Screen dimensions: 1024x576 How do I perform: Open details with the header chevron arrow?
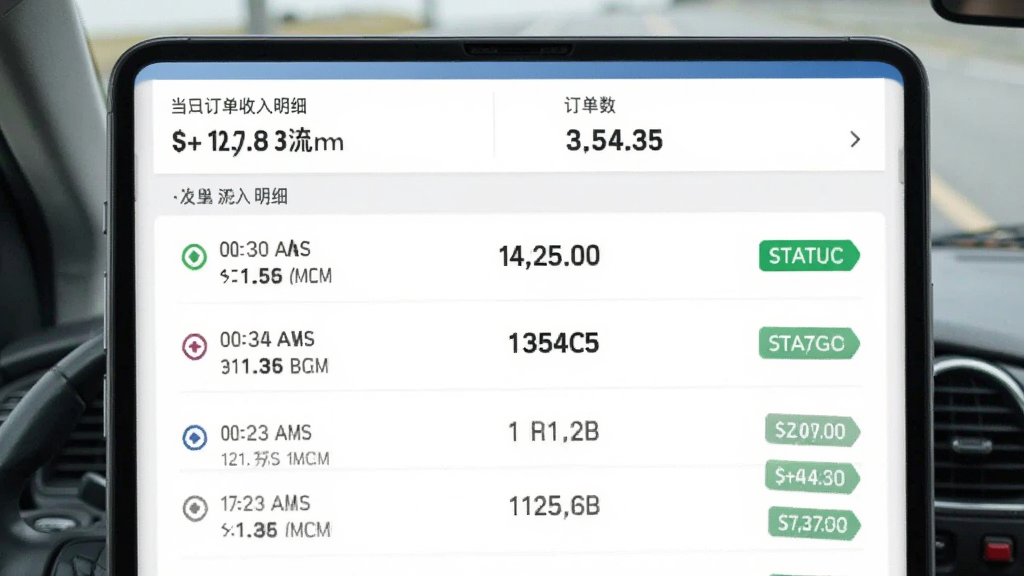[855, 139]
